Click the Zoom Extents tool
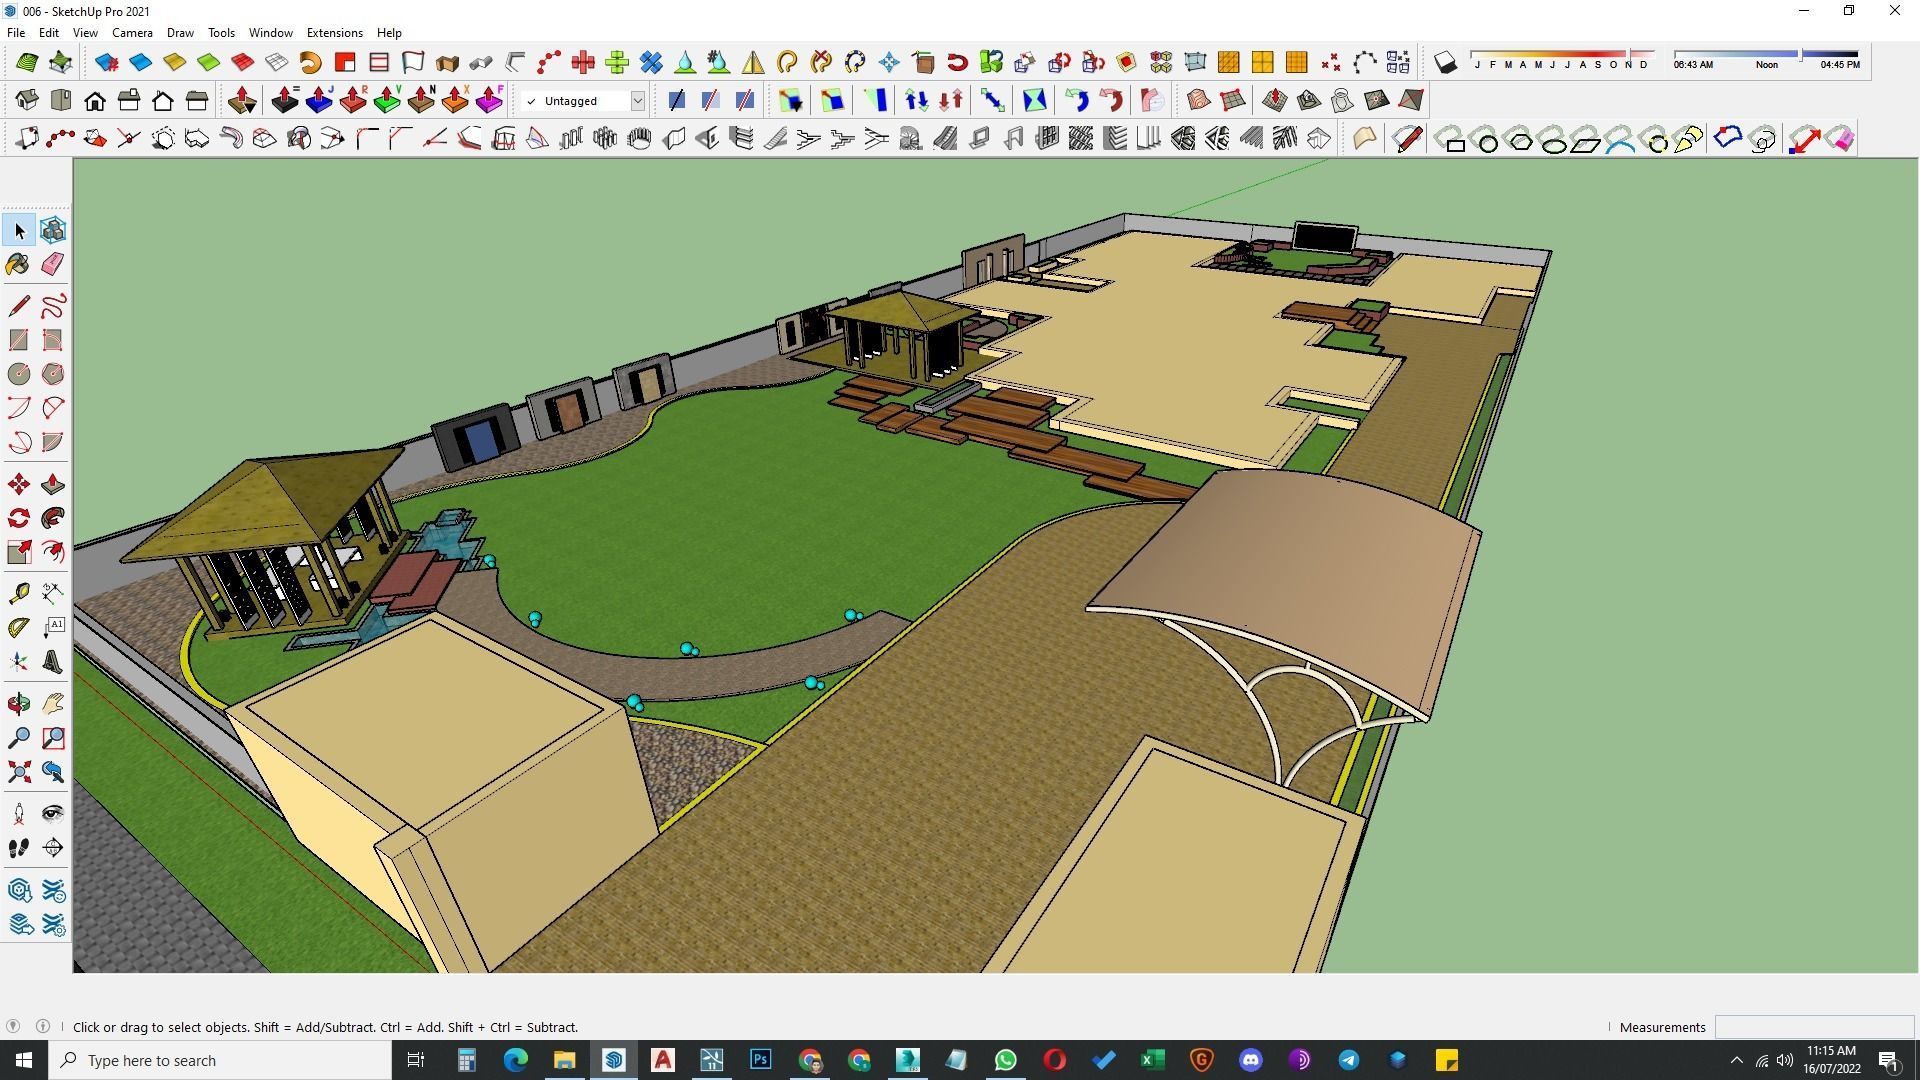The image size is (1920, 1080). pos(18,772)
